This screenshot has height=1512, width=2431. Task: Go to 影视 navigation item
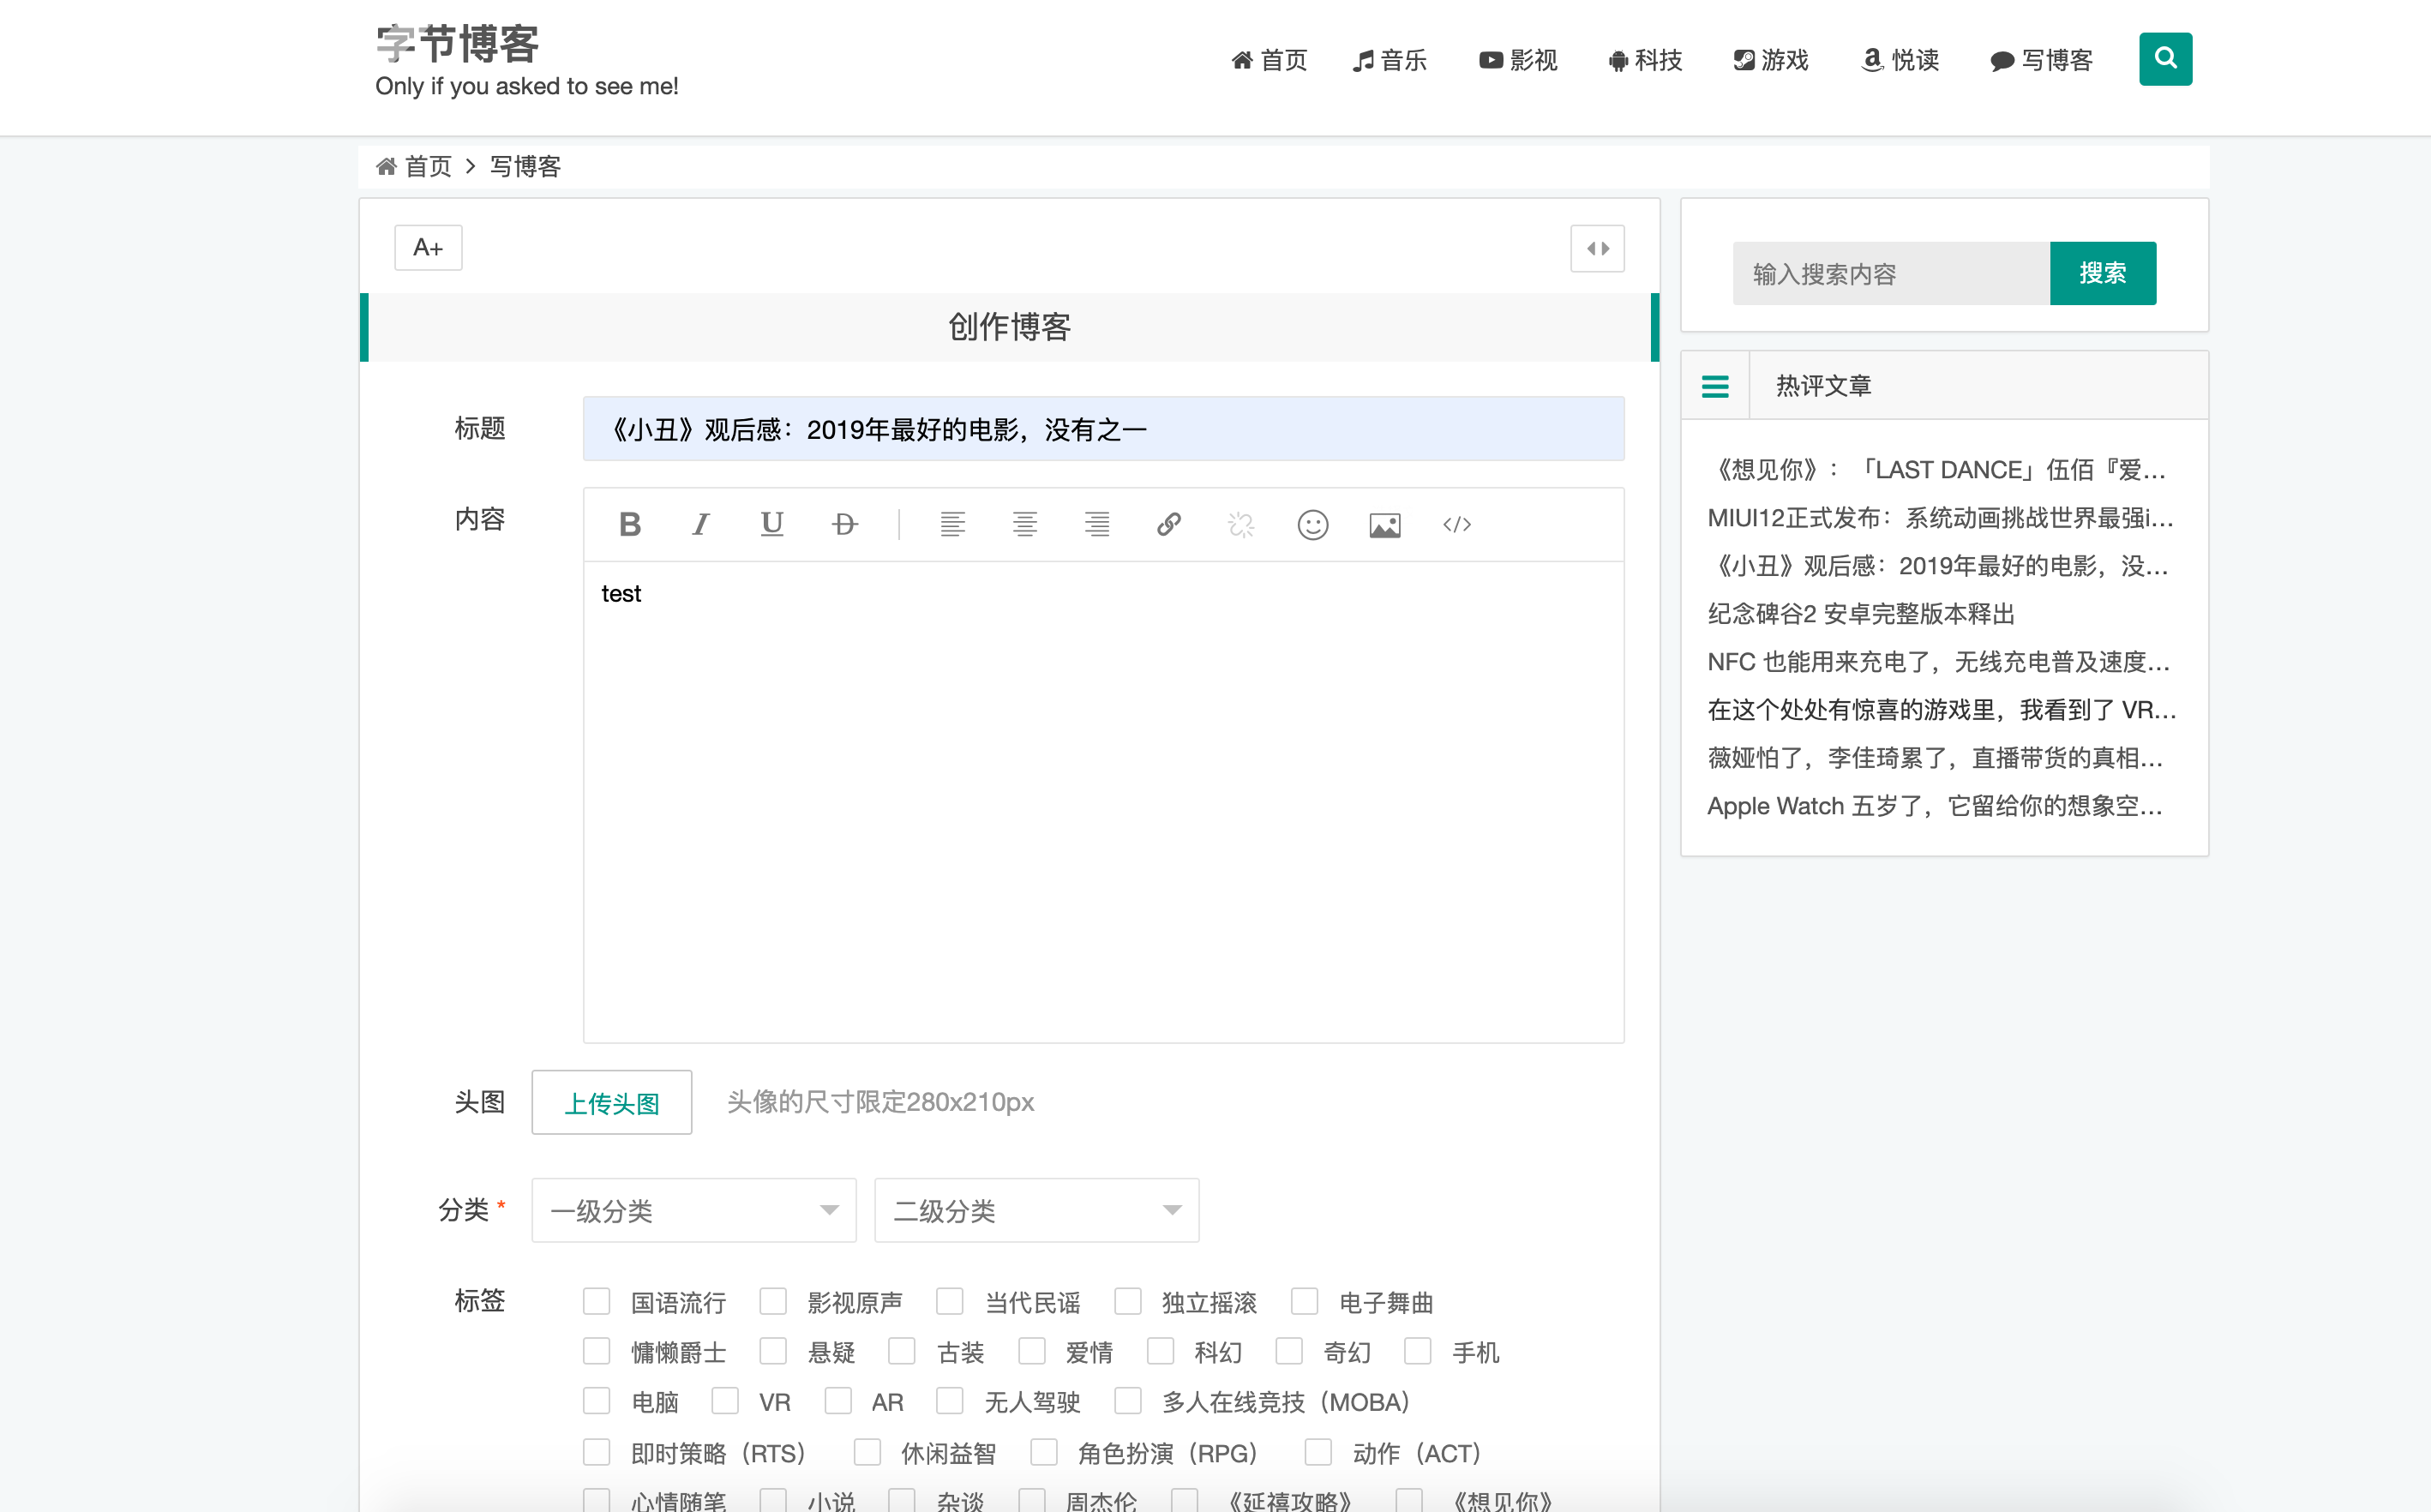pyautogui.click(x=1518, y=60)
